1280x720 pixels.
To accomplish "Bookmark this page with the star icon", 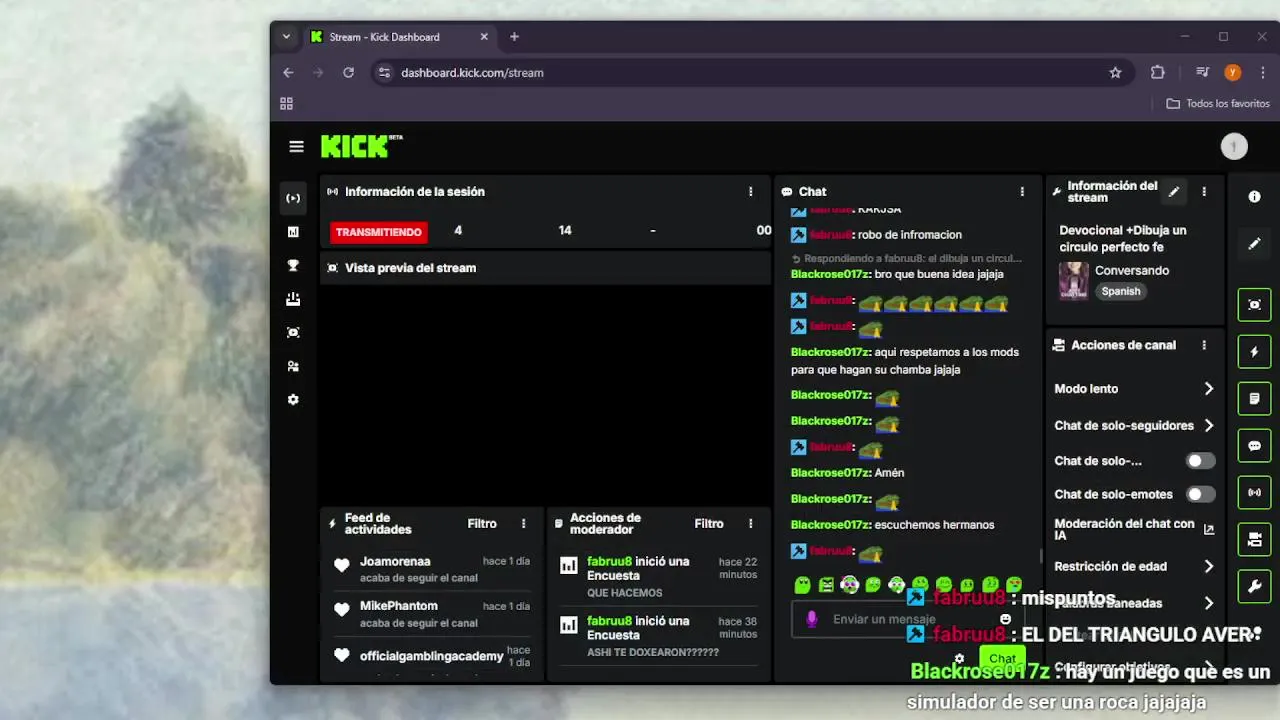I will coord(1115,73).
